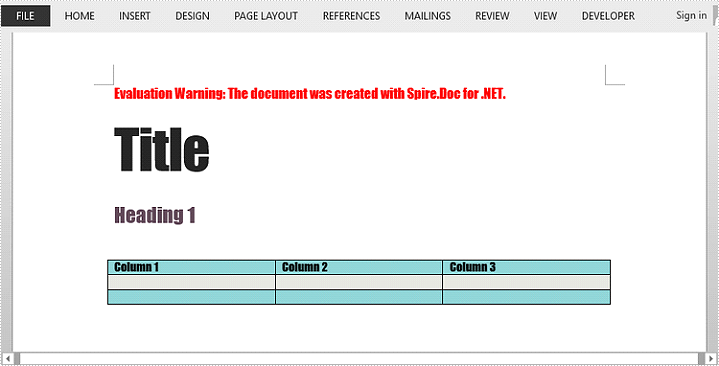Click the bottom teal cell under Column 1
The width and height of the screenshot is (719, 366).
tap(191, 297)
